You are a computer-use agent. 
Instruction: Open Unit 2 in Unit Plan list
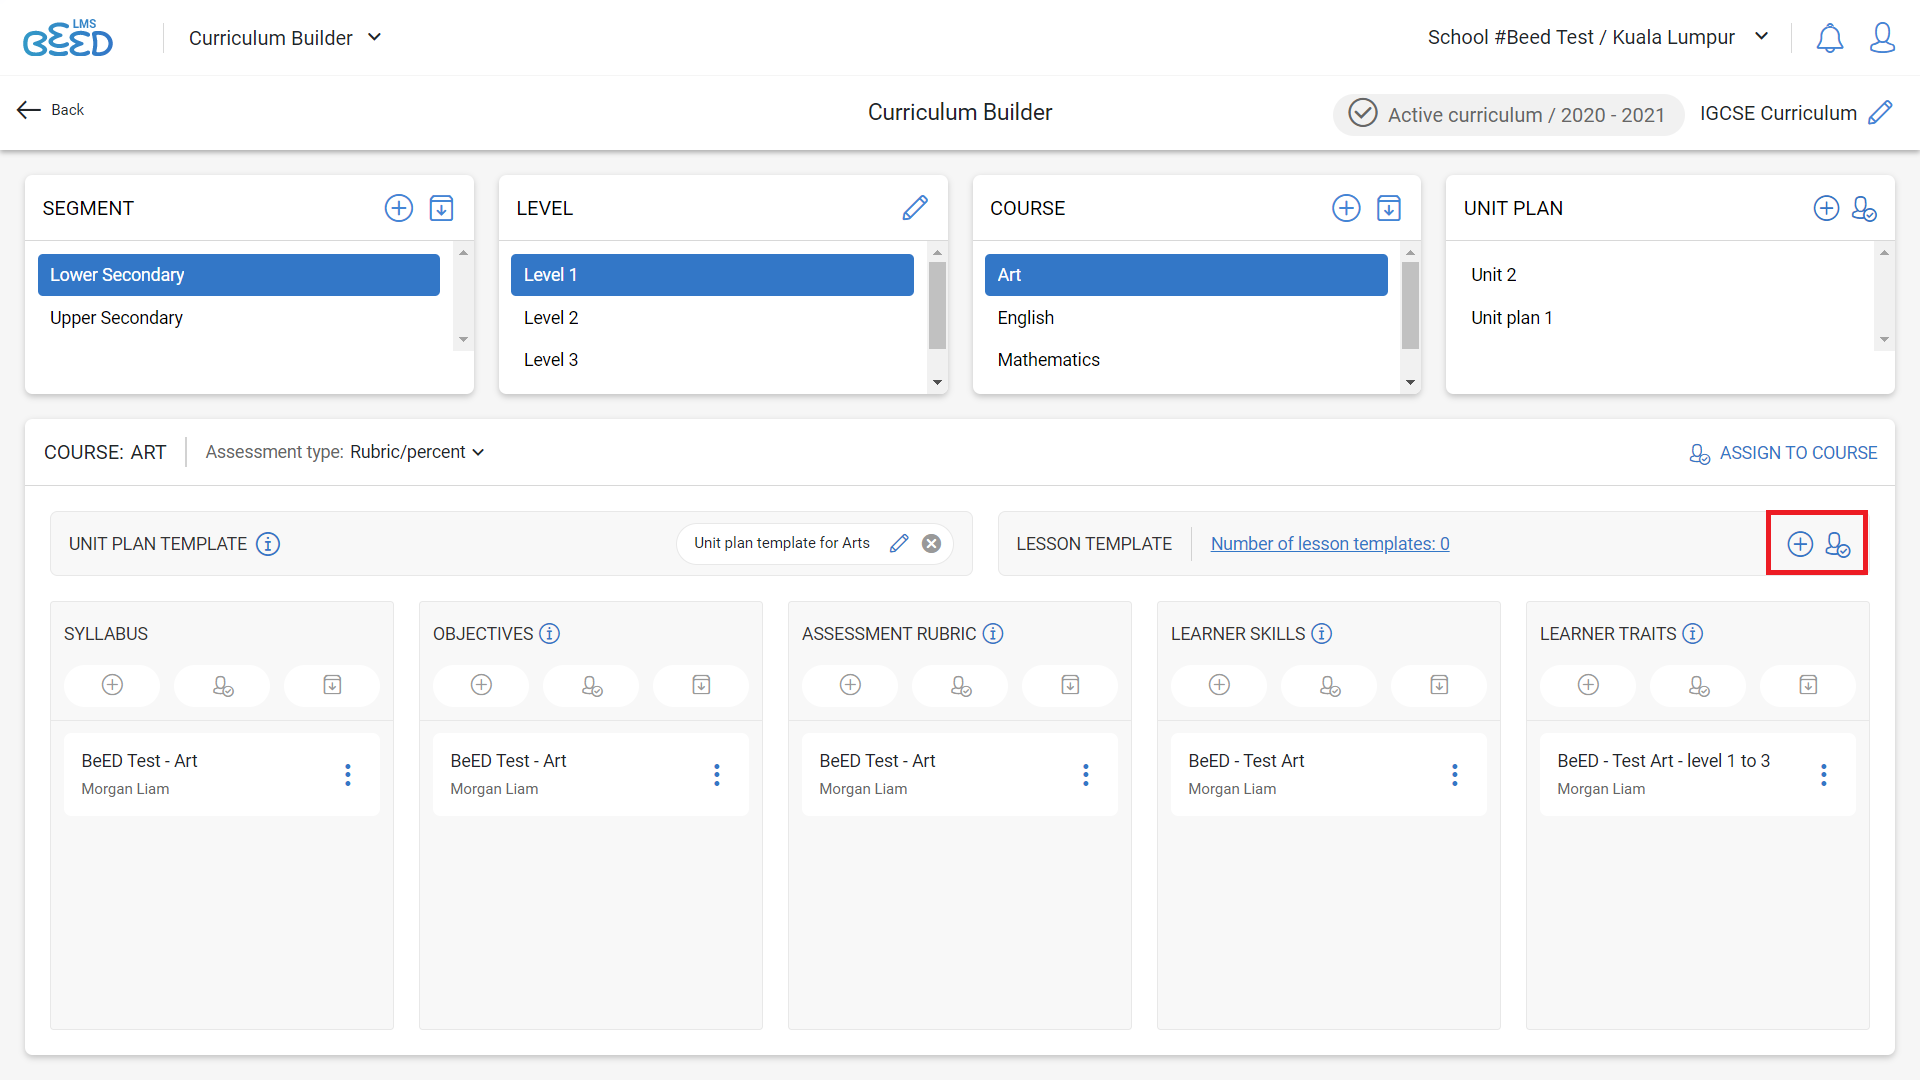pos(1660,275)
